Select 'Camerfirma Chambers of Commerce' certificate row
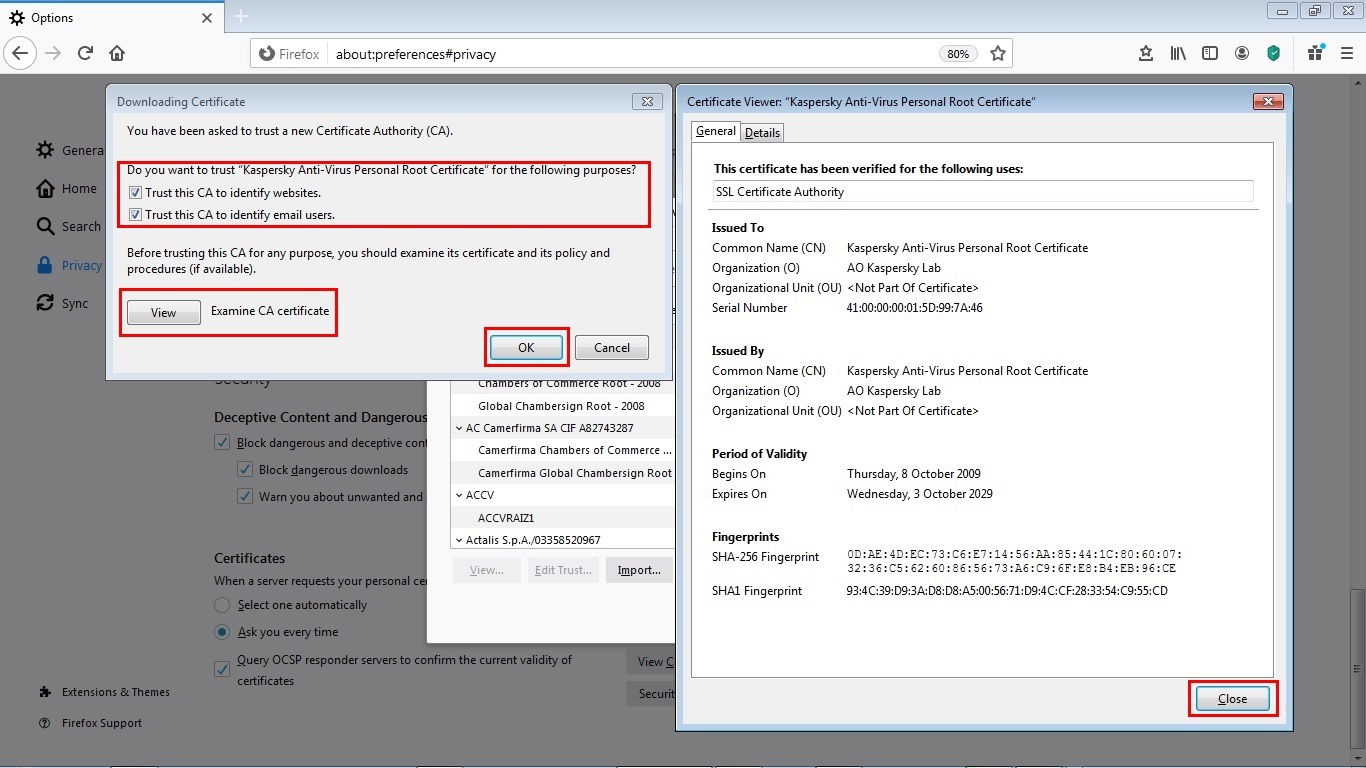 tap(561, 450)
